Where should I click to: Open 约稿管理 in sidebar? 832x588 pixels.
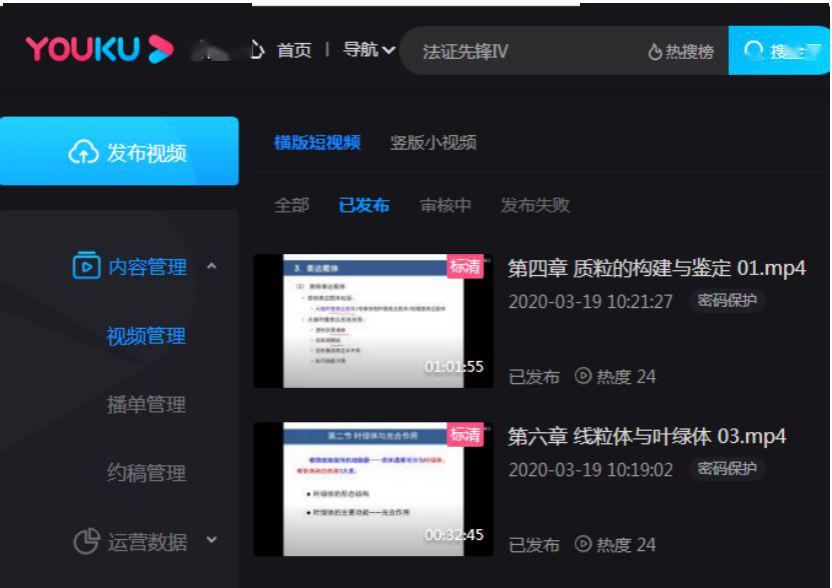tap(146, 473)
